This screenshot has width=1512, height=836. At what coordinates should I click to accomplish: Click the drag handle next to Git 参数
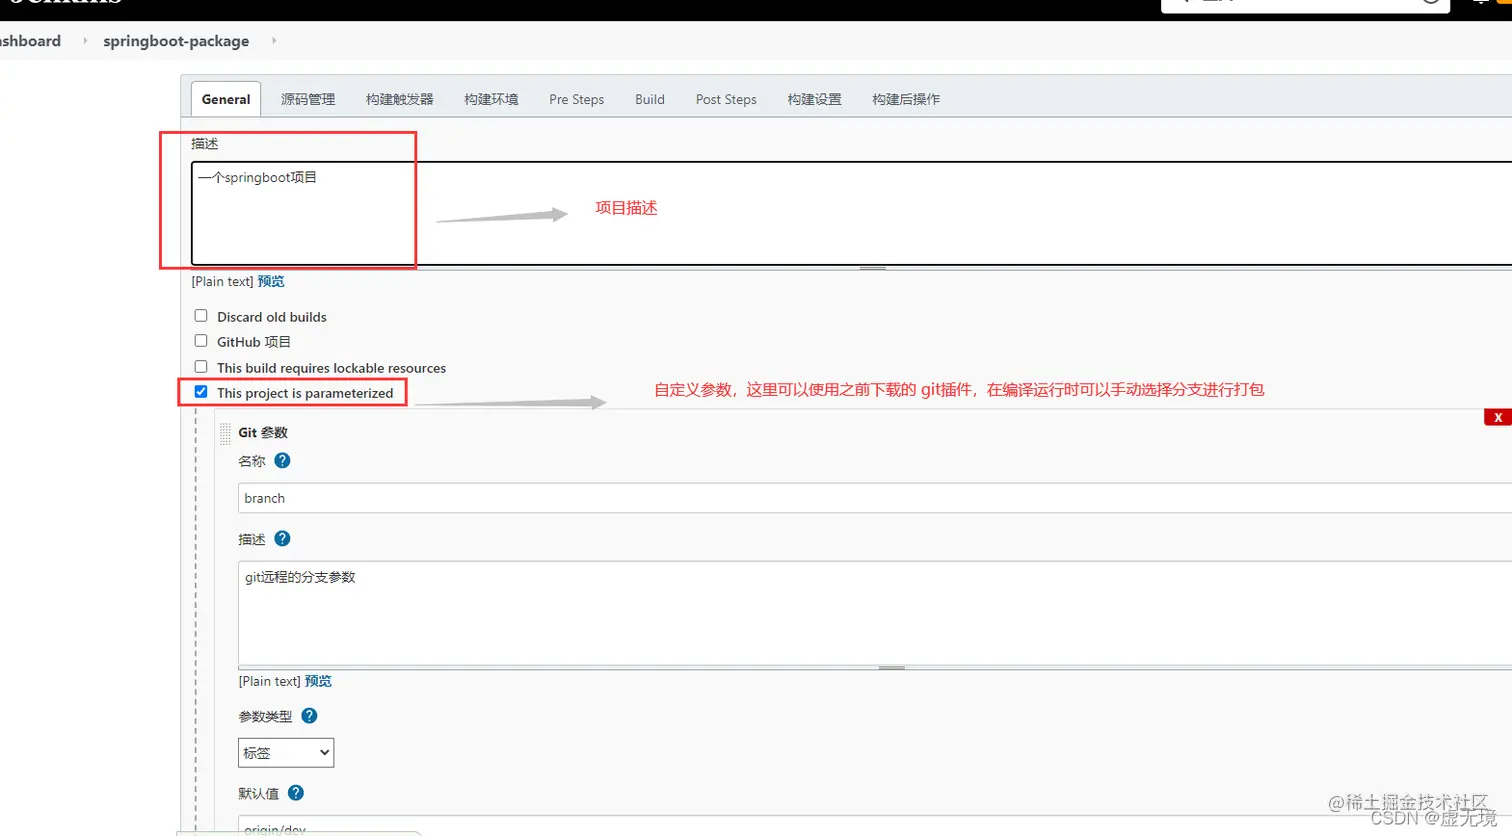click(225, 432)
